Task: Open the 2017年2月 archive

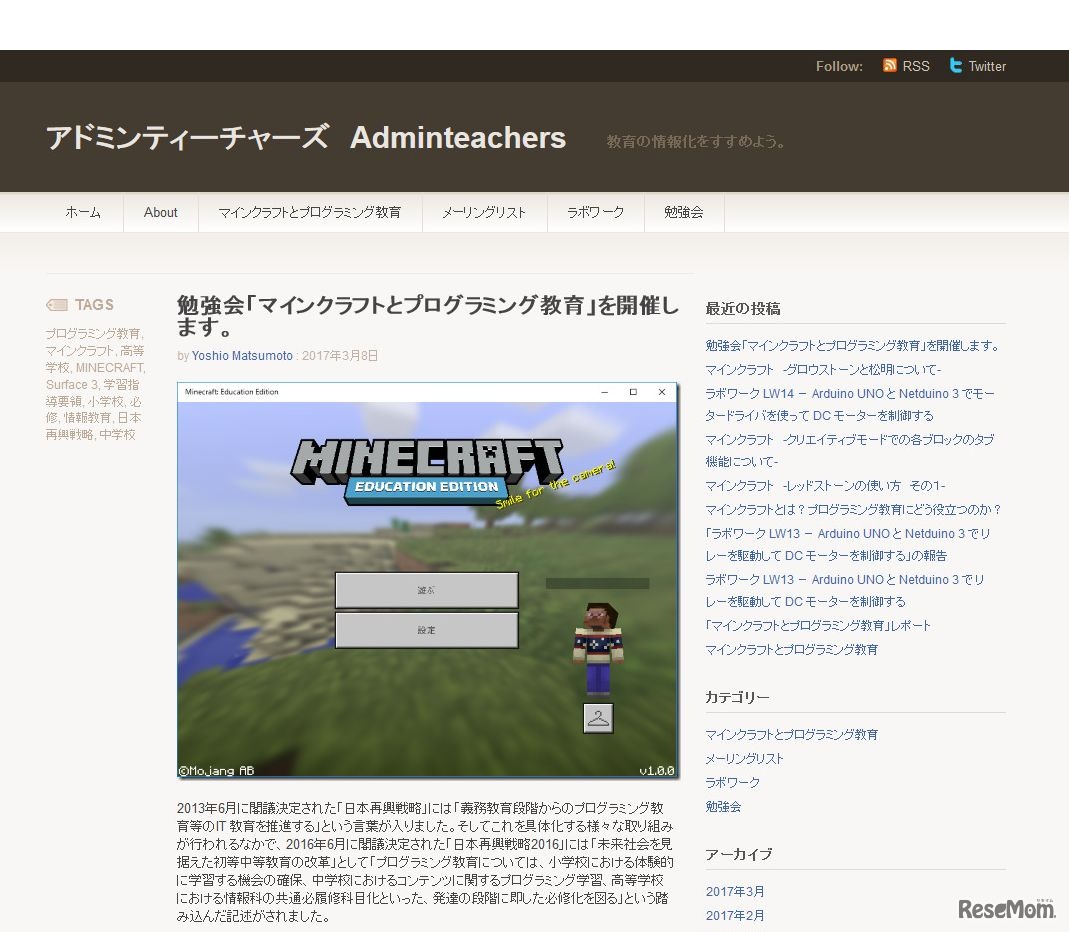Action: (735, 915)
